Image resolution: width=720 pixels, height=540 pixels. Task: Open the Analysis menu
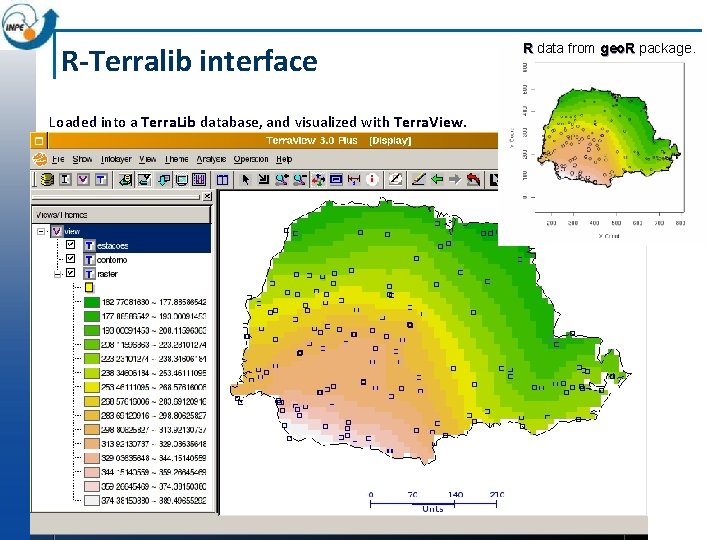tap(211, 159)
